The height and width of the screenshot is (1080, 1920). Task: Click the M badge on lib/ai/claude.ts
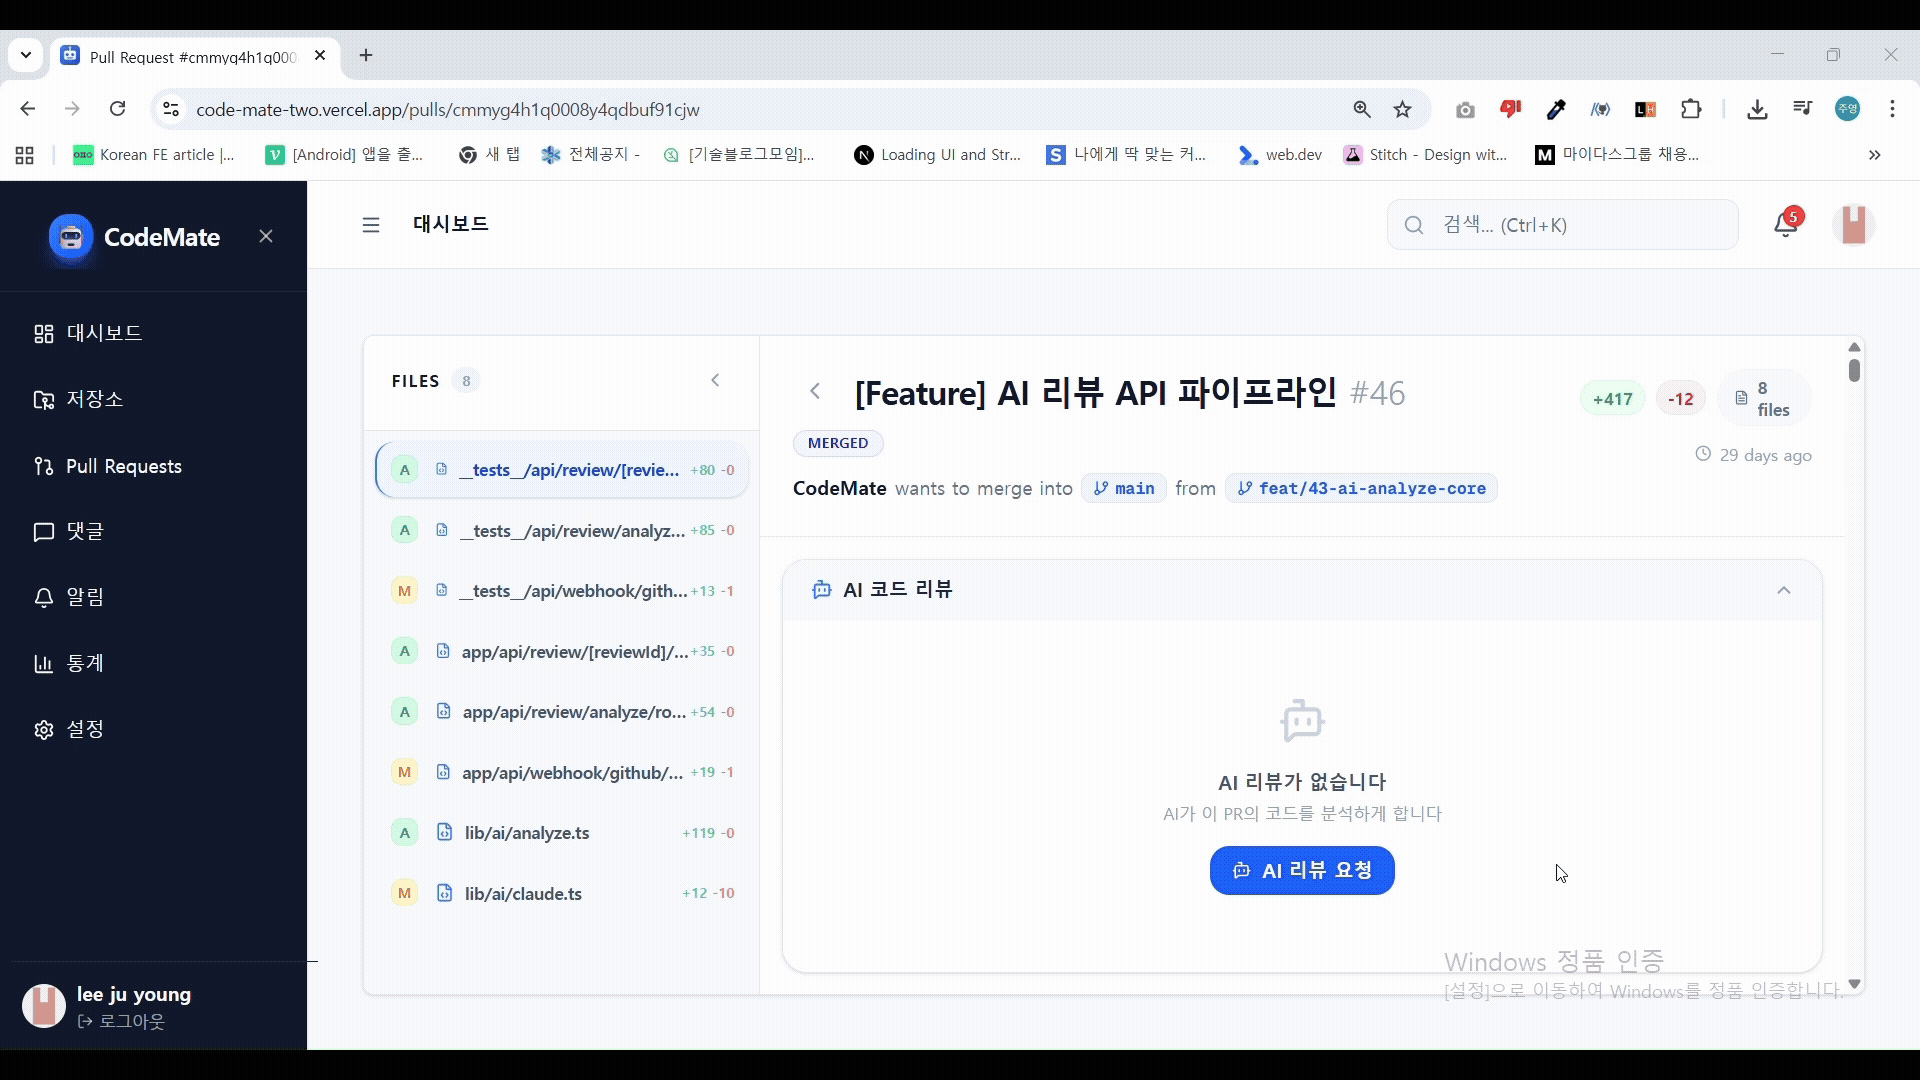[404, 893]
